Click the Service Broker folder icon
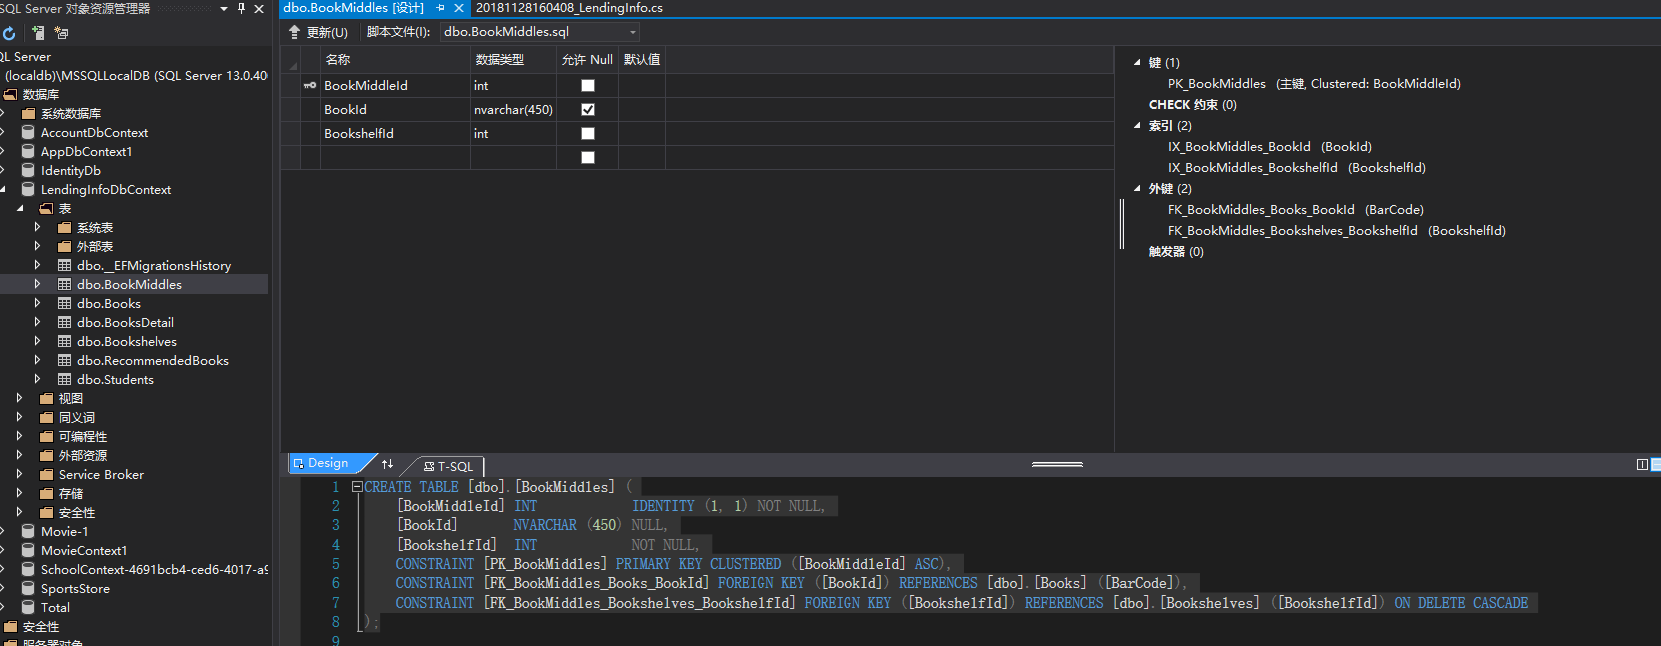Viewport: 1661px width, 646px height. pyautogui.click(x=47, y=474)
